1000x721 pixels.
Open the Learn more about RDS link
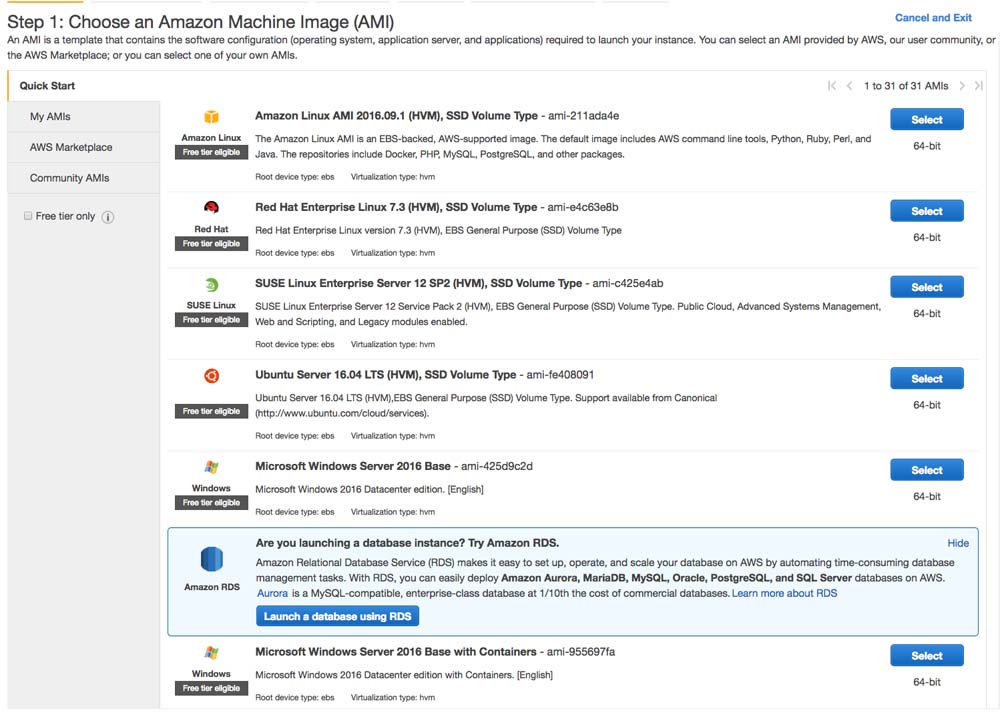click(x=784, y=593)
